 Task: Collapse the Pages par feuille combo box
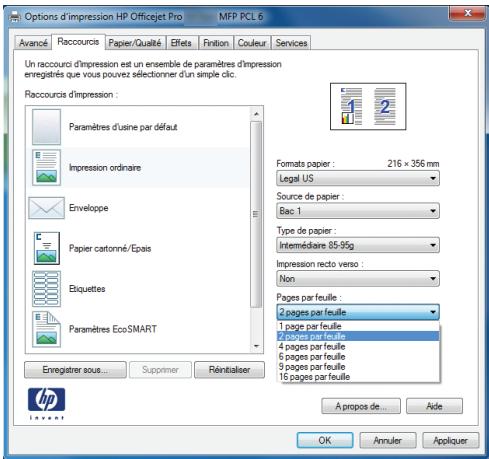coord(358,312)
